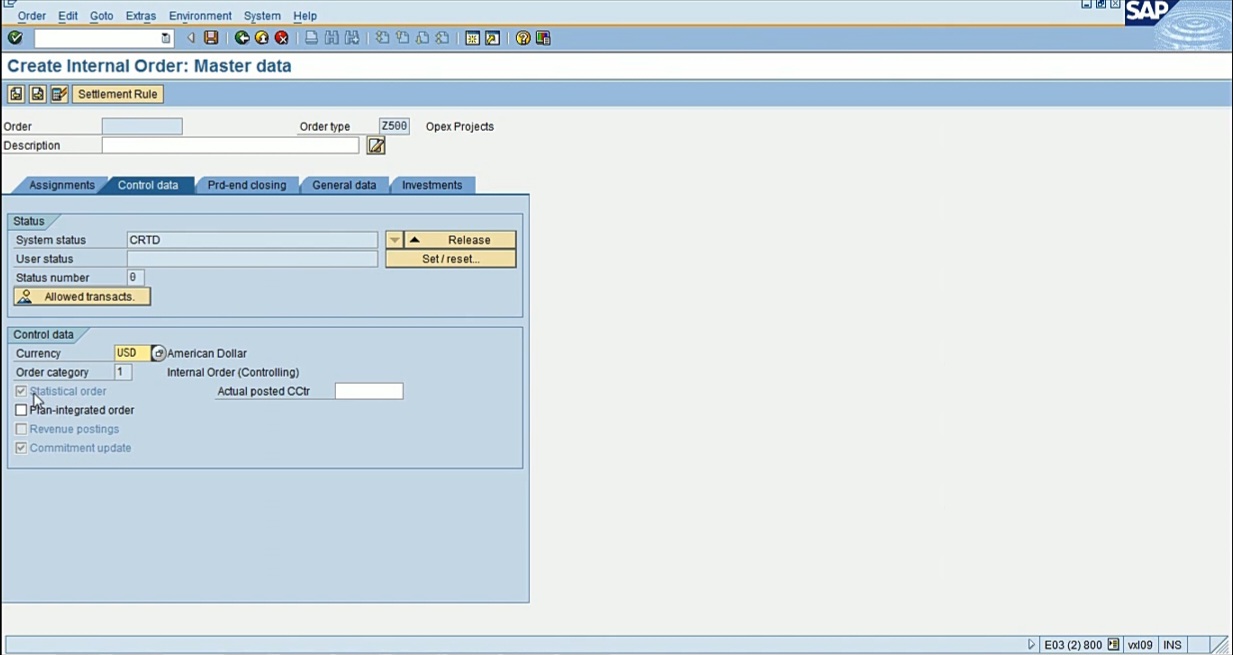1233x655 pixels.
Task: Expand status bar using the triangle arrow
Action: click(1032, 645)
